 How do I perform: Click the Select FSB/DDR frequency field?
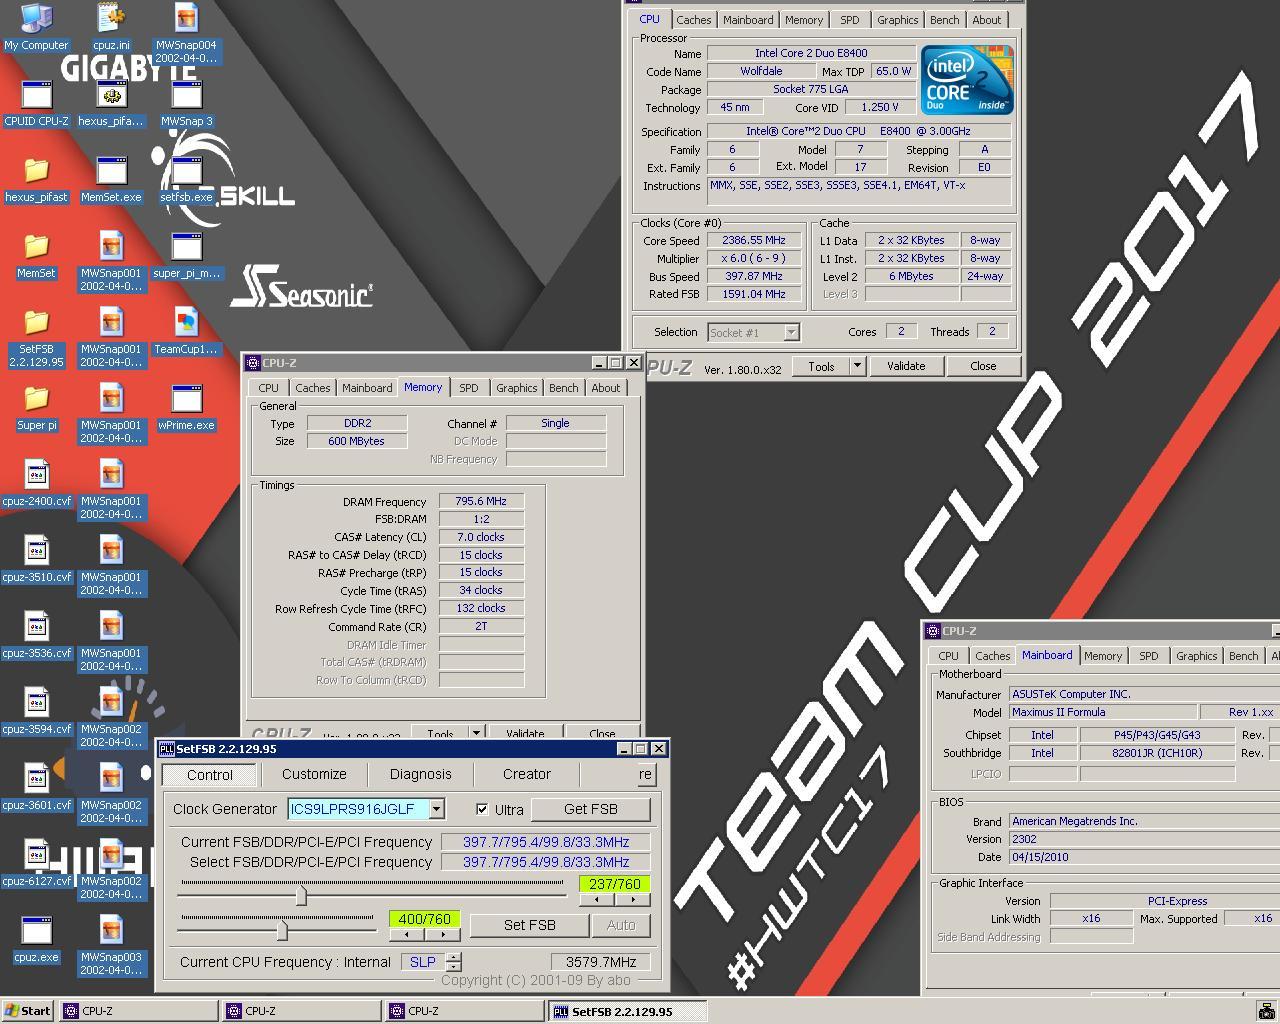tap(546, 862)
